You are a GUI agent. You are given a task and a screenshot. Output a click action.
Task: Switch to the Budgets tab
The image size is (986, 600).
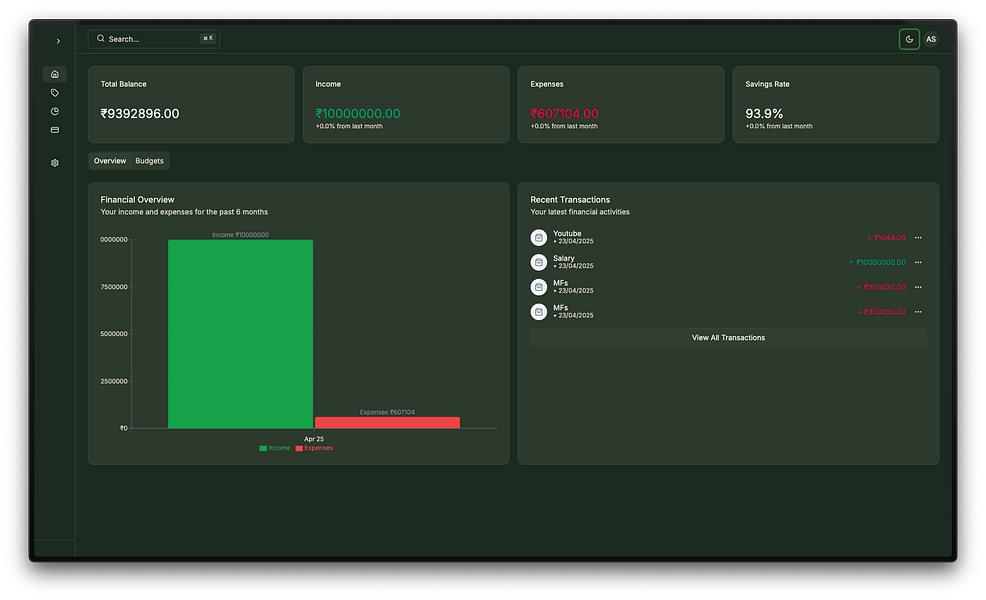[150, 161]
